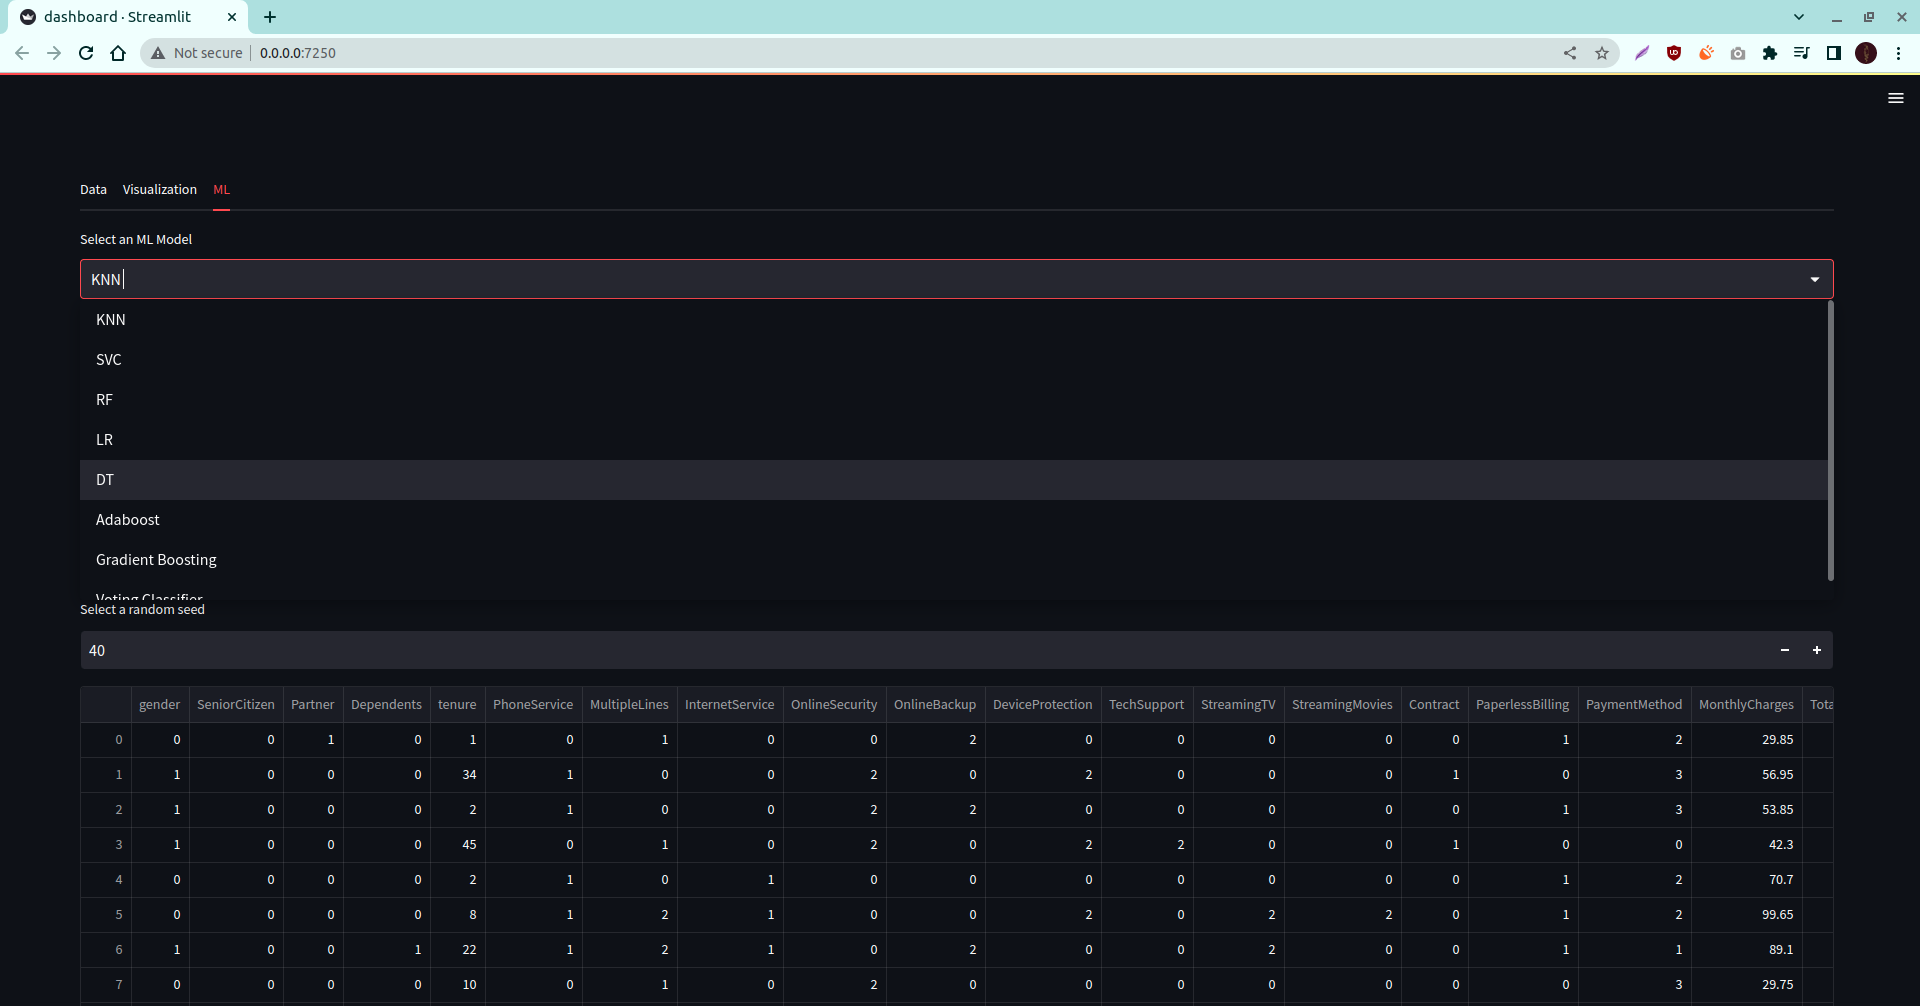This screenshot has height=1006, width=1920.
Task: Click the screenshot camera extension icon
Action: pos(1738,53)
